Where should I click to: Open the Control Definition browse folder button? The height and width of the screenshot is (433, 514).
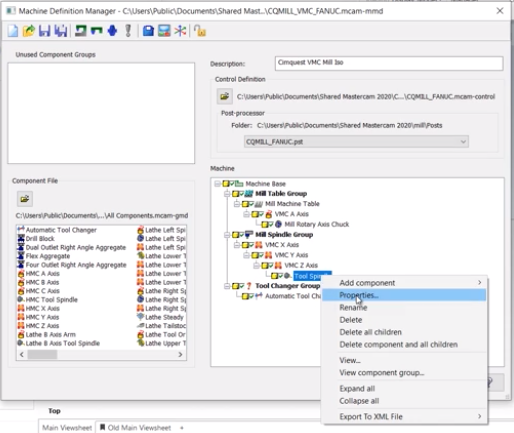coord(225,97)
